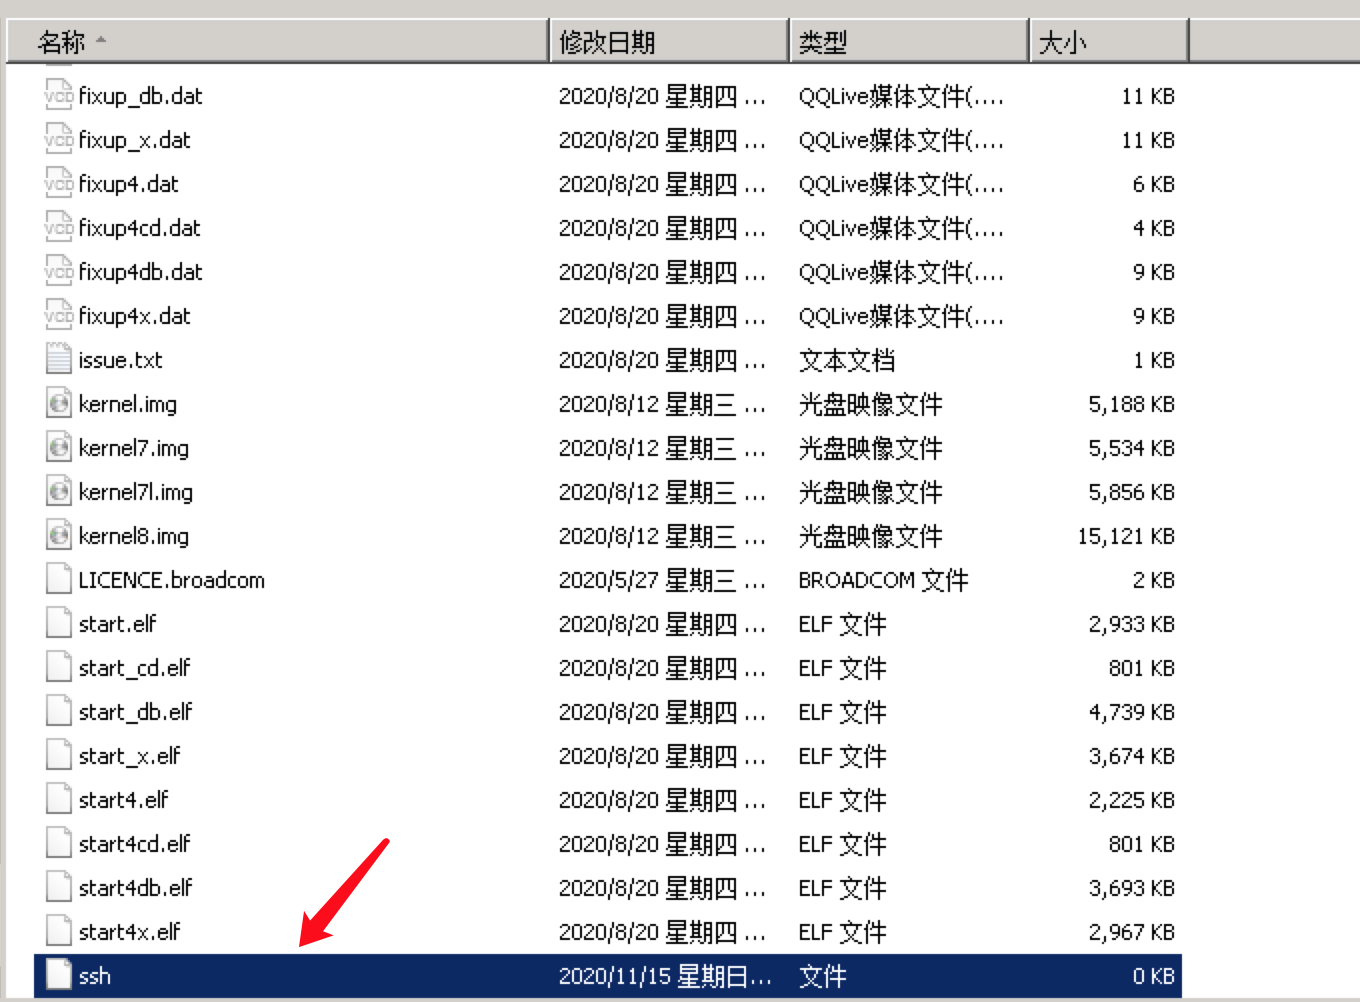Click the fixup_x.dat file icon
Screen dimensions: 1360x1002
(59, 139)
